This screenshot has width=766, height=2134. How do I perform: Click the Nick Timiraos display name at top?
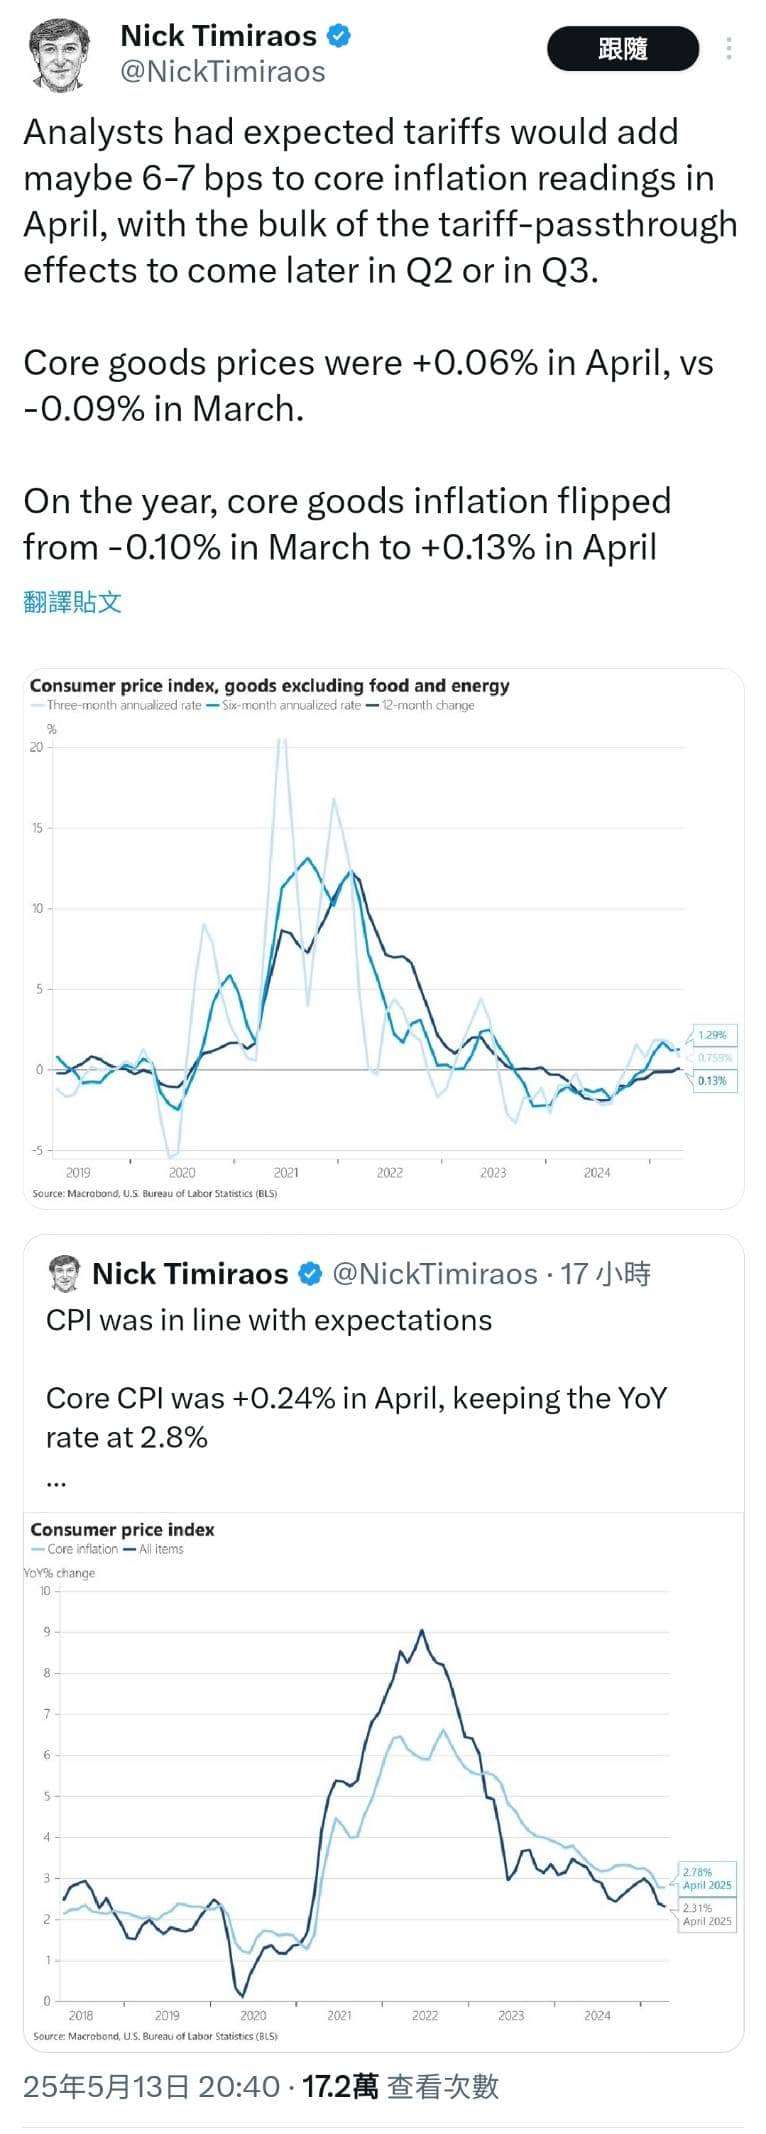(218, 36)
